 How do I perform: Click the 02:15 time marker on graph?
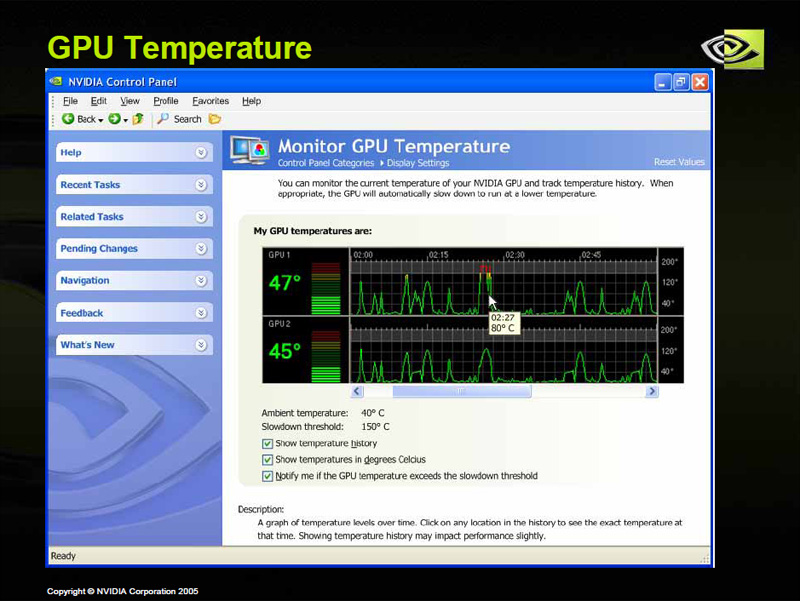click(x=438, y=255)
